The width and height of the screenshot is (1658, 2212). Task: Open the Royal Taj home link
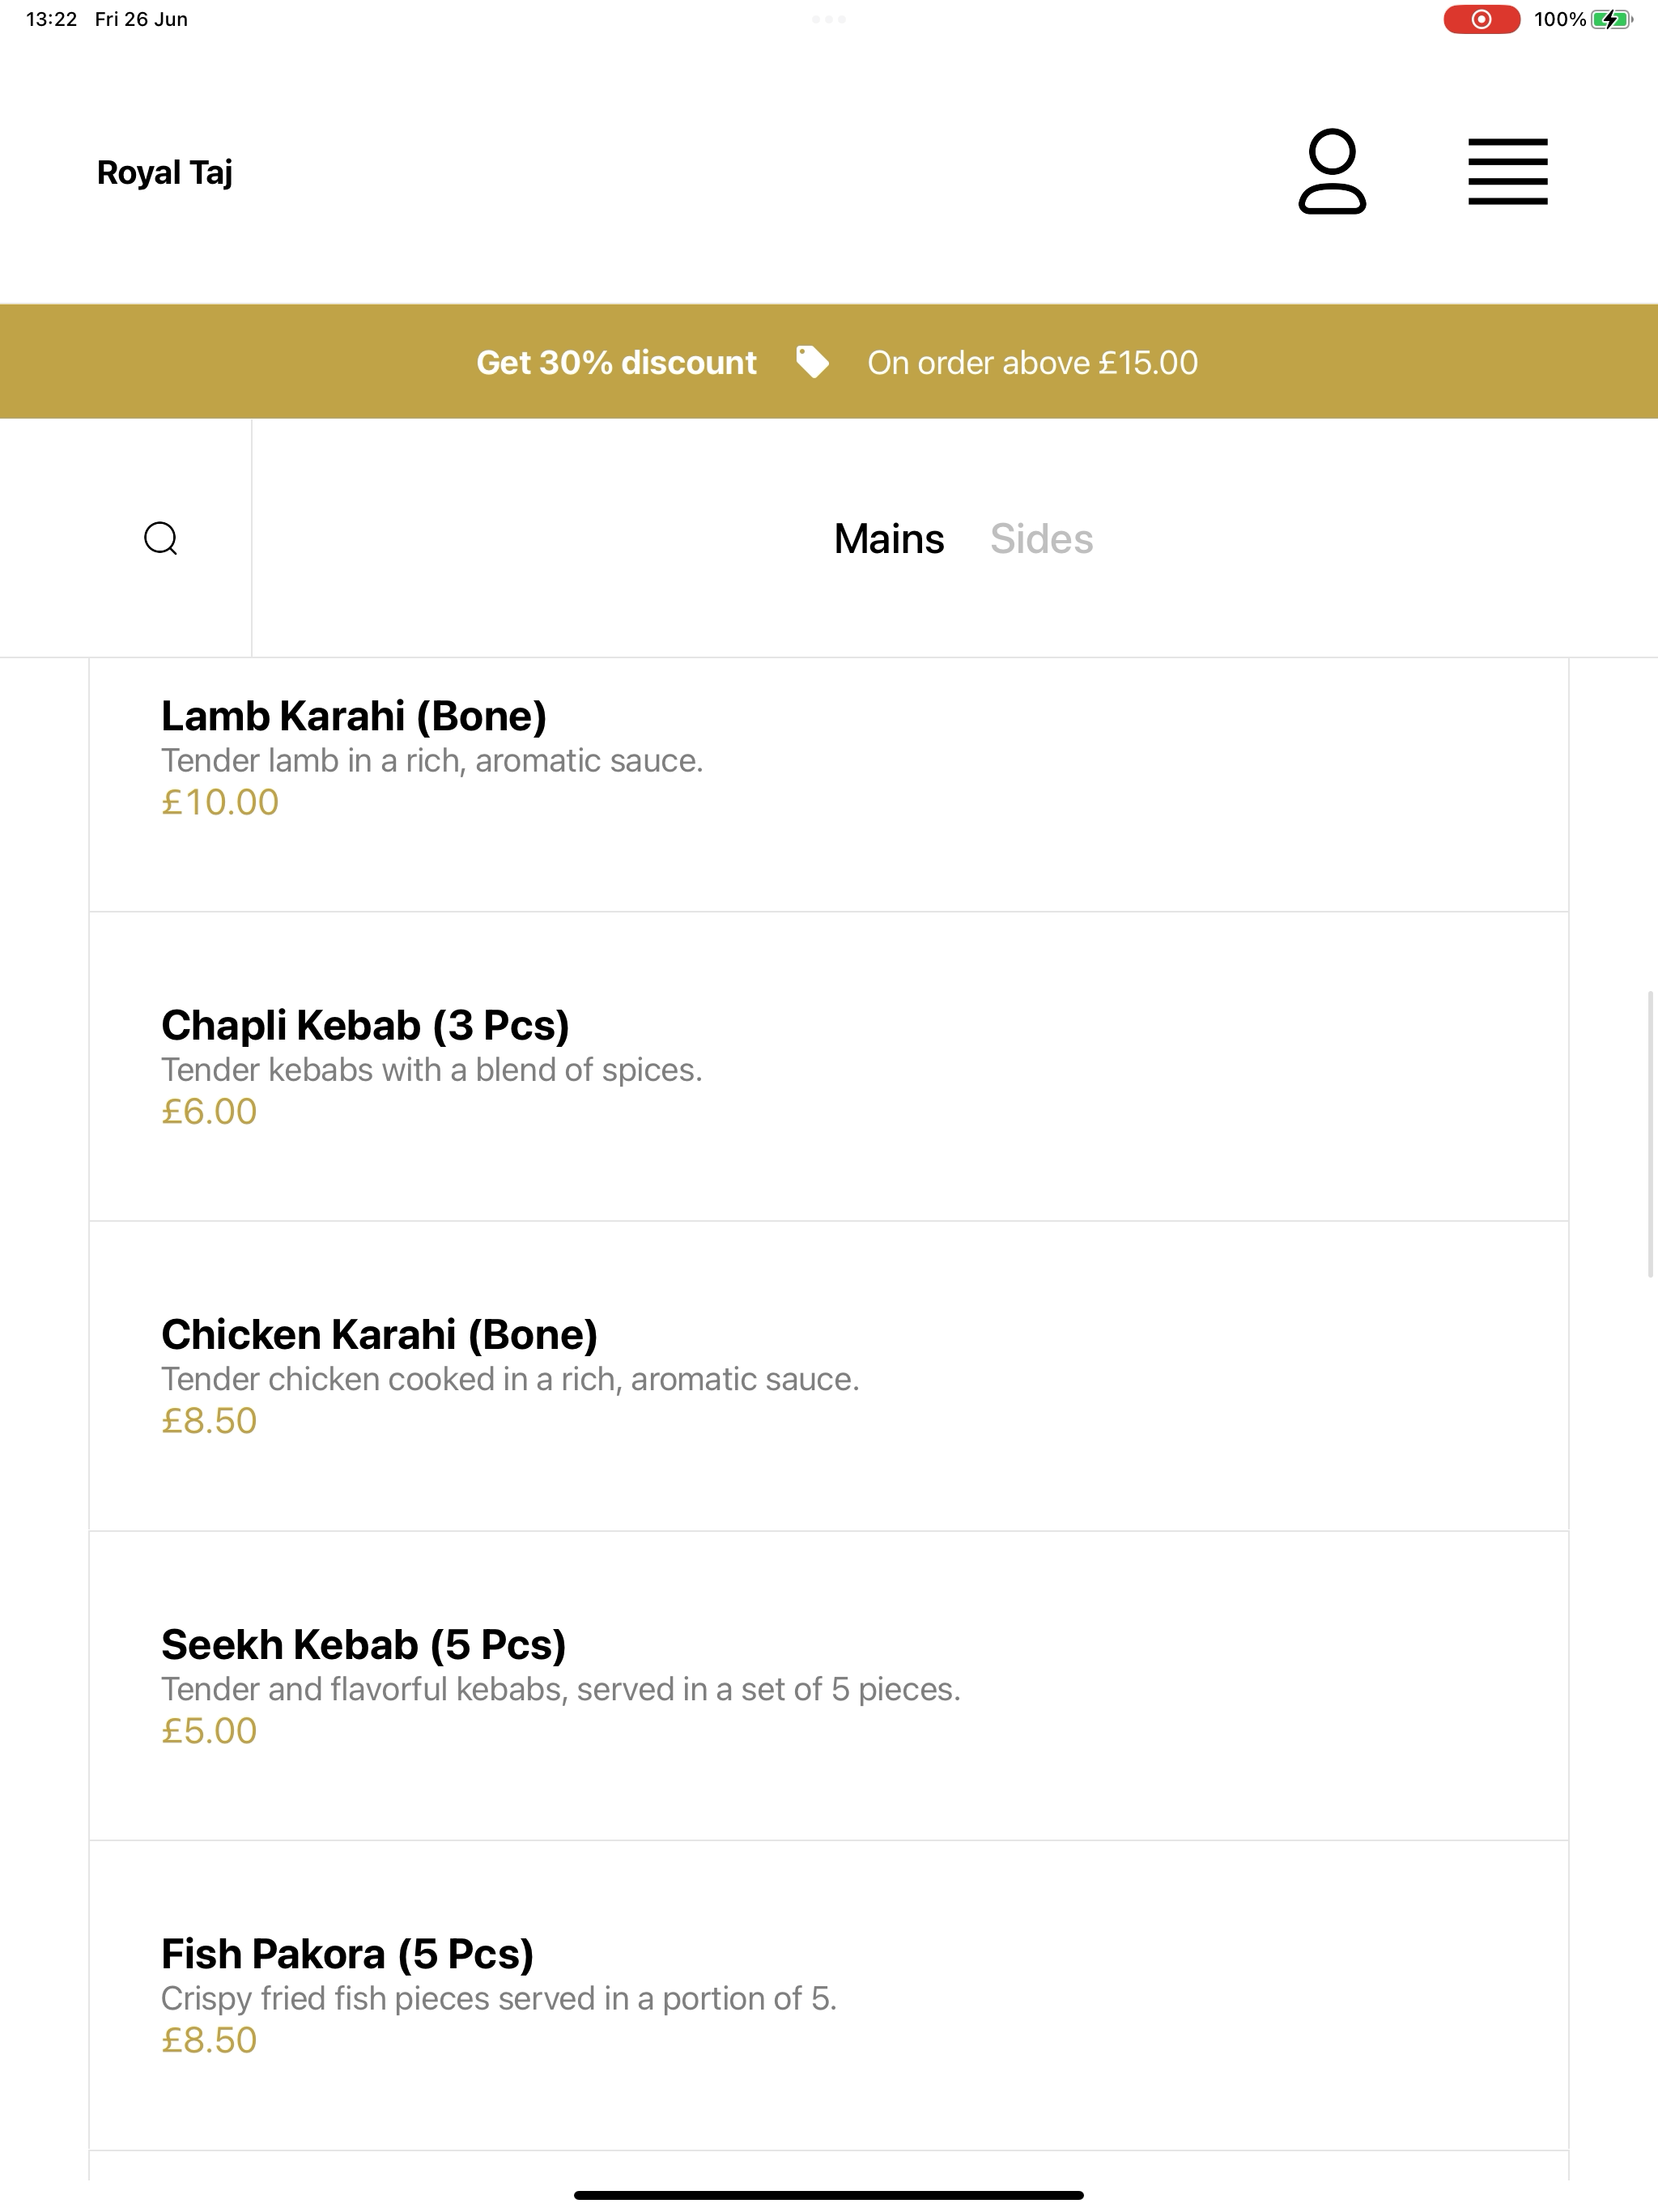[x=165, y=172]
